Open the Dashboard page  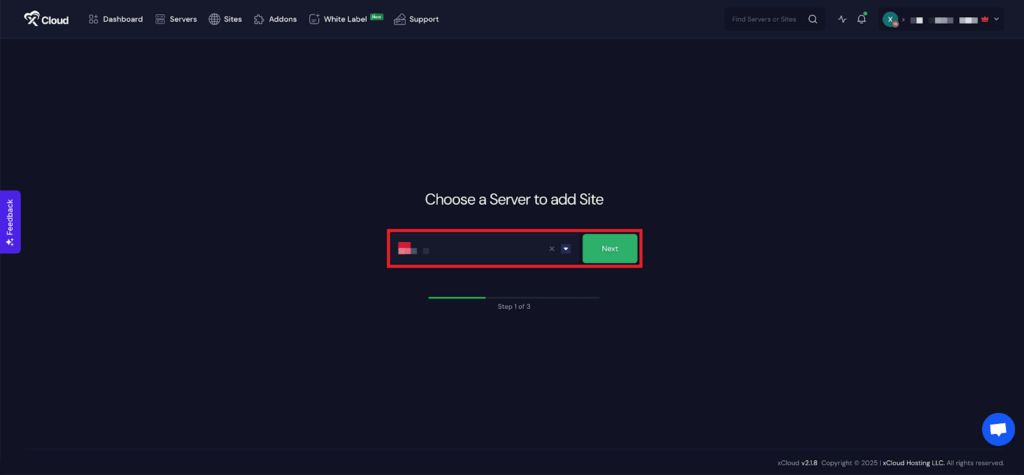[115, 19]
